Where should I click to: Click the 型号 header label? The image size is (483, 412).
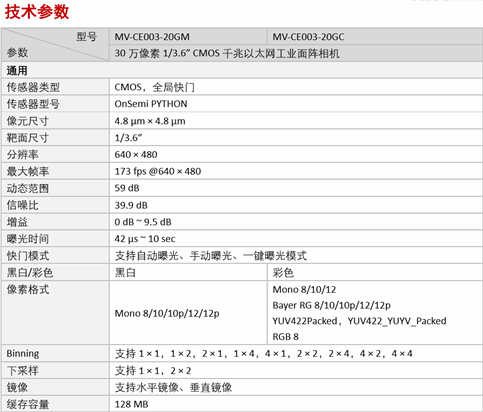[87, 36]
